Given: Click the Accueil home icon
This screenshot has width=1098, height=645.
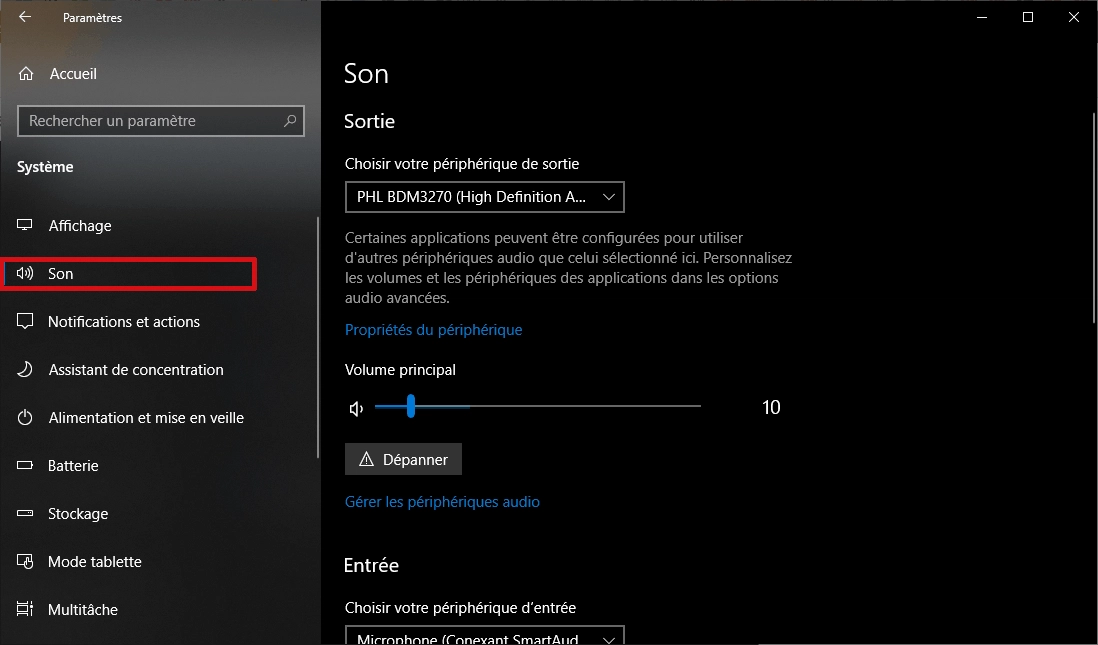Looking at the screenshot, I should click(x=27, y=74).
